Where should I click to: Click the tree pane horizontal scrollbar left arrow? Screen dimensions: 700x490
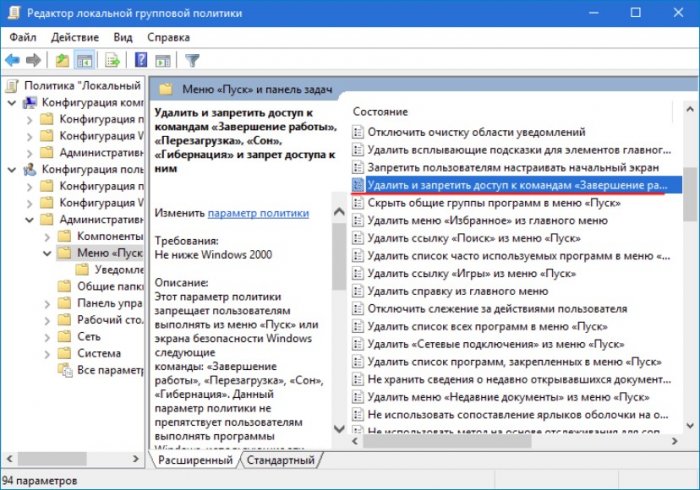click(9, 458)
